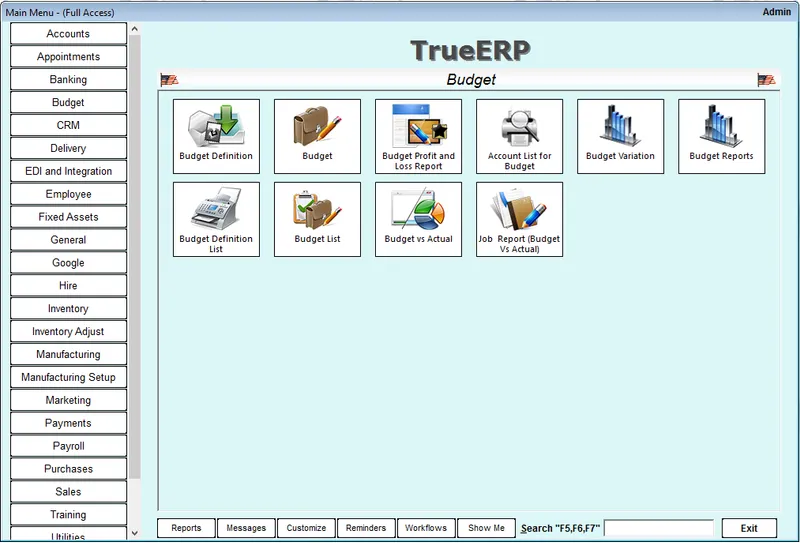Open the Budget briefcase icon
800x543 pixels.
(x=317, y=136)
